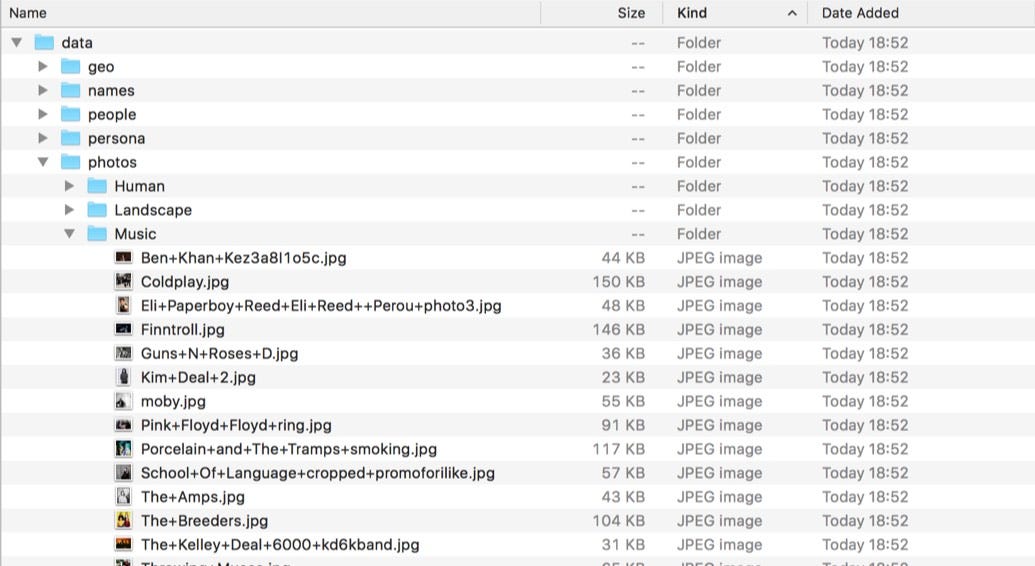Select the file name moby.jpg
Screen dimensions: 1035x566
click(173, 402)
